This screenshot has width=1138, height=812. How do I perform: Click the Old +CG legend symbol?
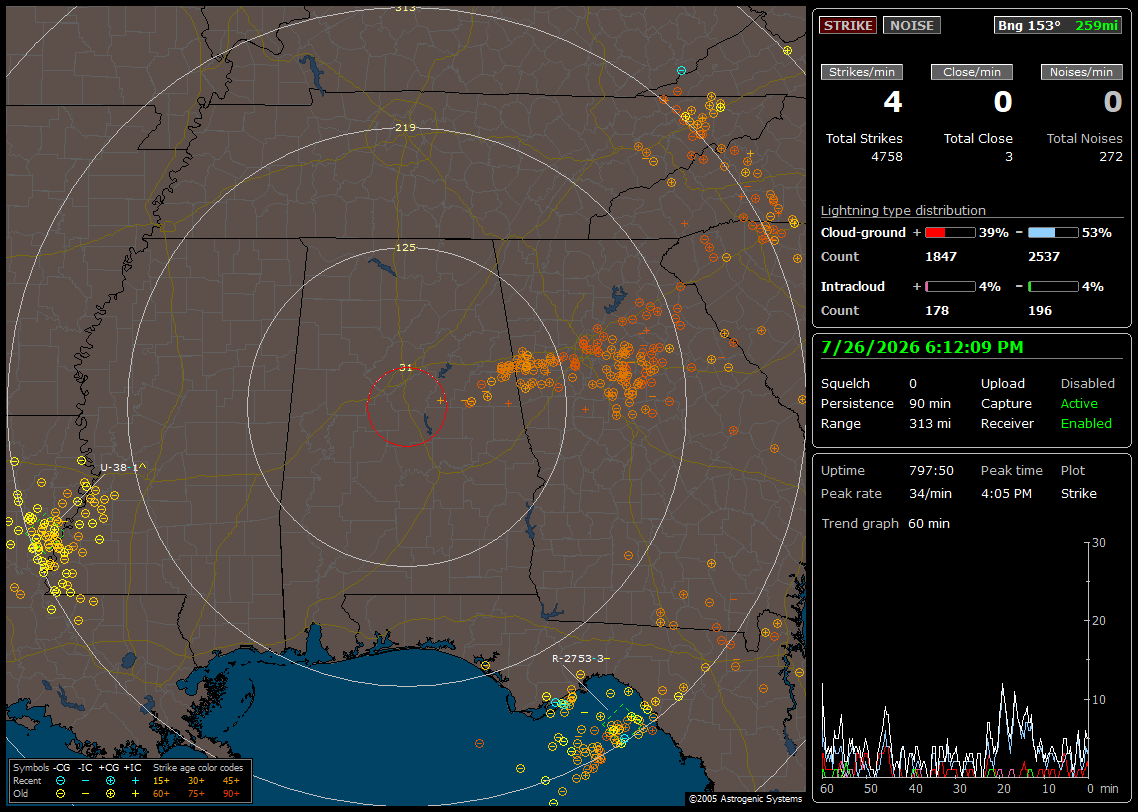(x=110, y=794)
